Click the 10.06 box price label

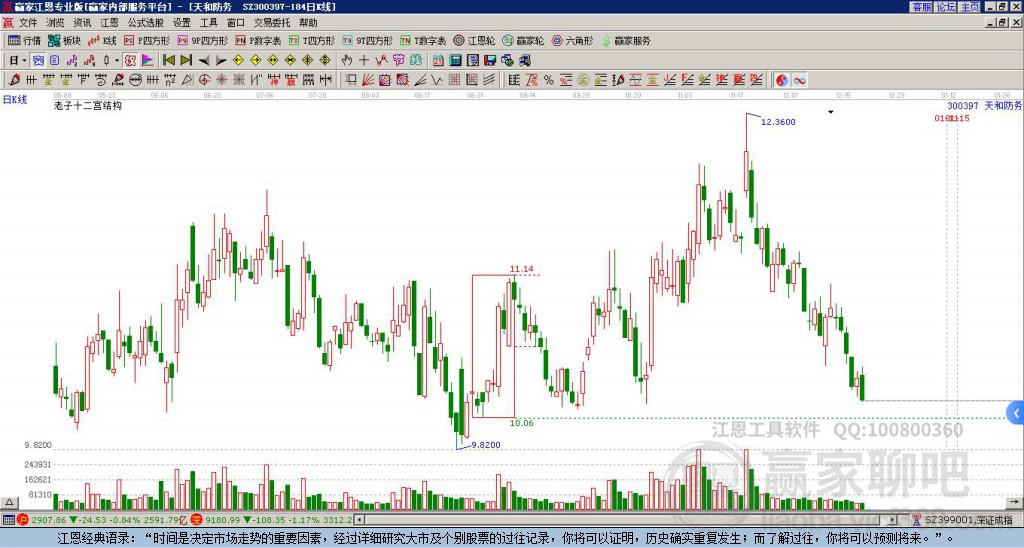[x=522, y=423]
